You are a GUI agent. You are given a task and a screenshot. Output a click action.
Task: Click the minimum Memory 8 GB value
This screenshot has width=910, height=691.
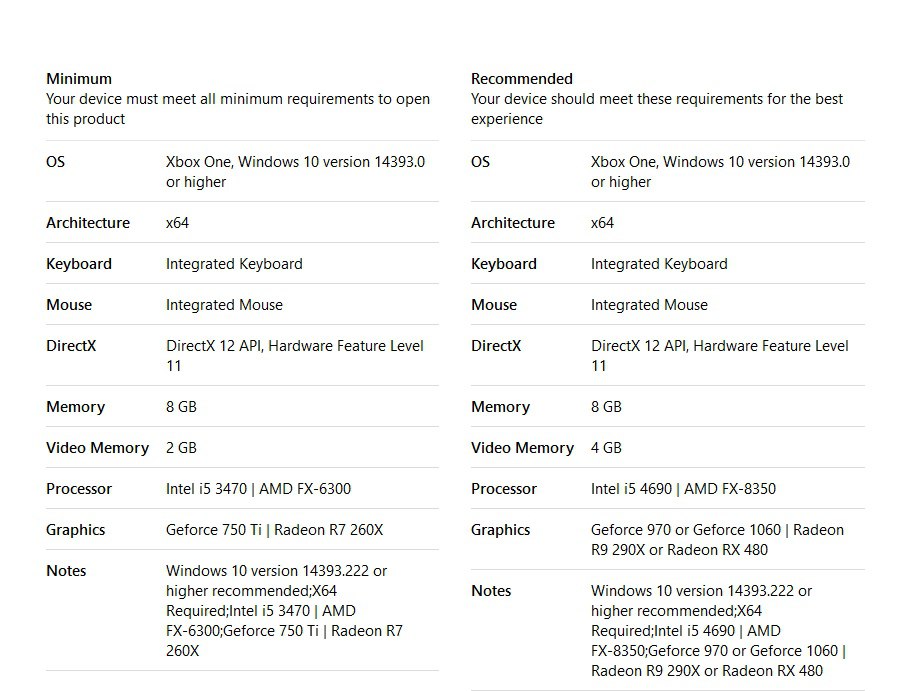(181, 407)
